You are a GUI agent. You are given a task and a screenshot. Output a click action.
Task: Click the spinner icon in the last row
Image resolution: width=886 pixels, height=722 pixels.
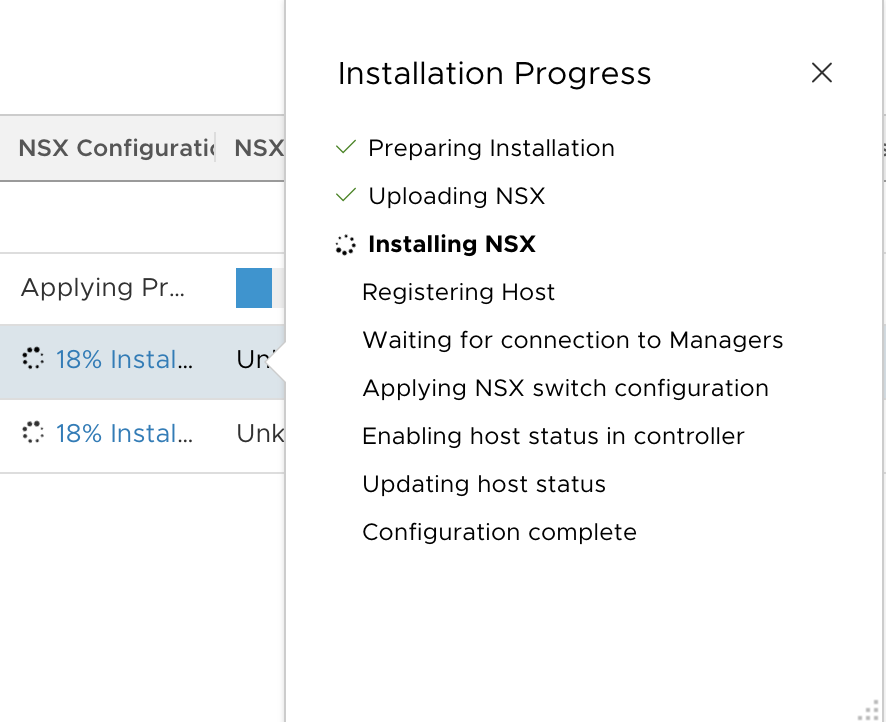tap(33, 433)
